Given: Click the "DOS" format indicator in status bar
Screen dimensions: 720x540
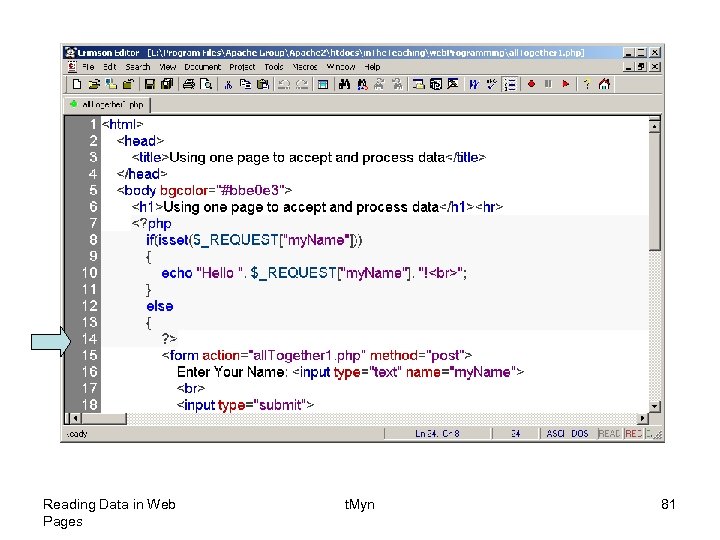Looking at the screenshot, I should point(580,433).
